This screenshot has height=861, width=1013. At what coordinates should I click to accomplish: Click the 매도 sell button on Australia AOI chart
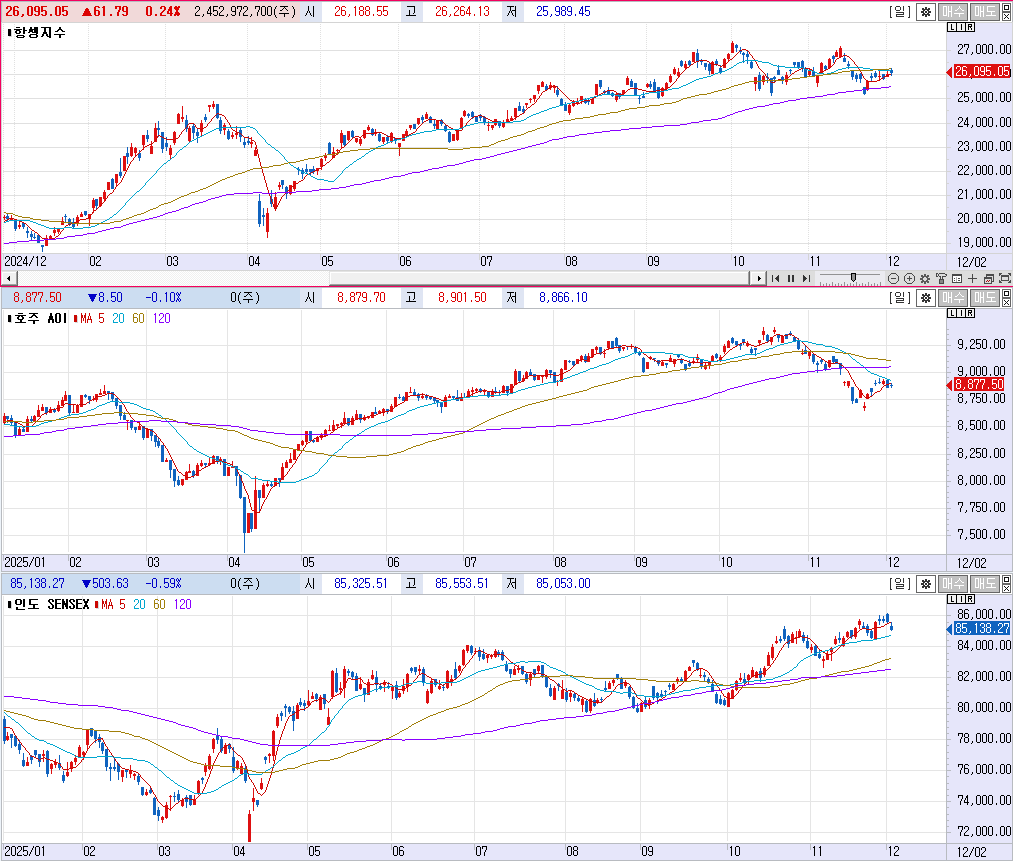click(985, 298)
